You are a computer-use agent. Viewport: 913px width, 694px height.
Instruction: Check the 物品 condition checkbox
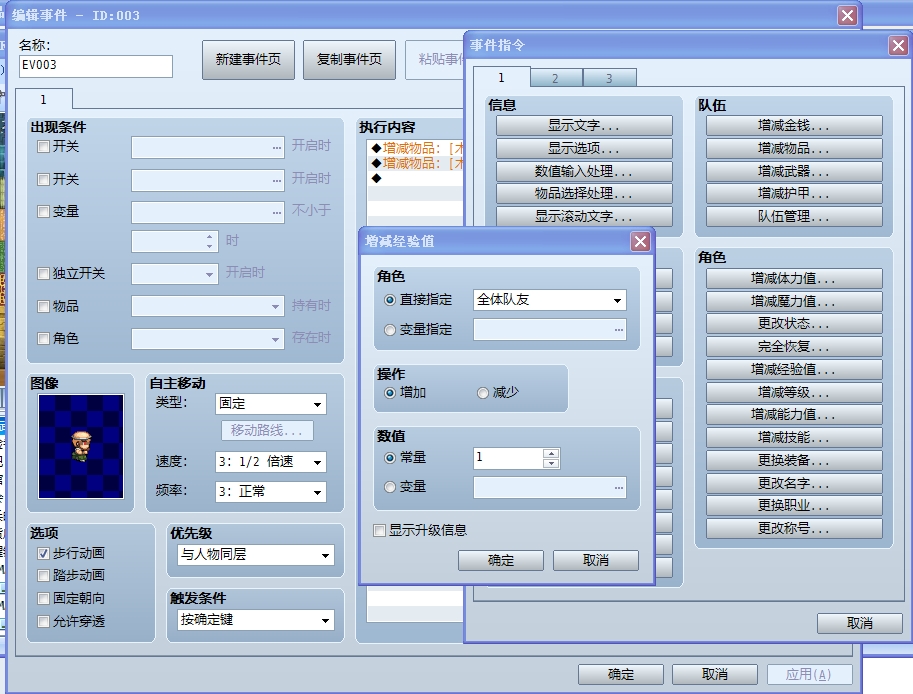[x=43, y=306]
